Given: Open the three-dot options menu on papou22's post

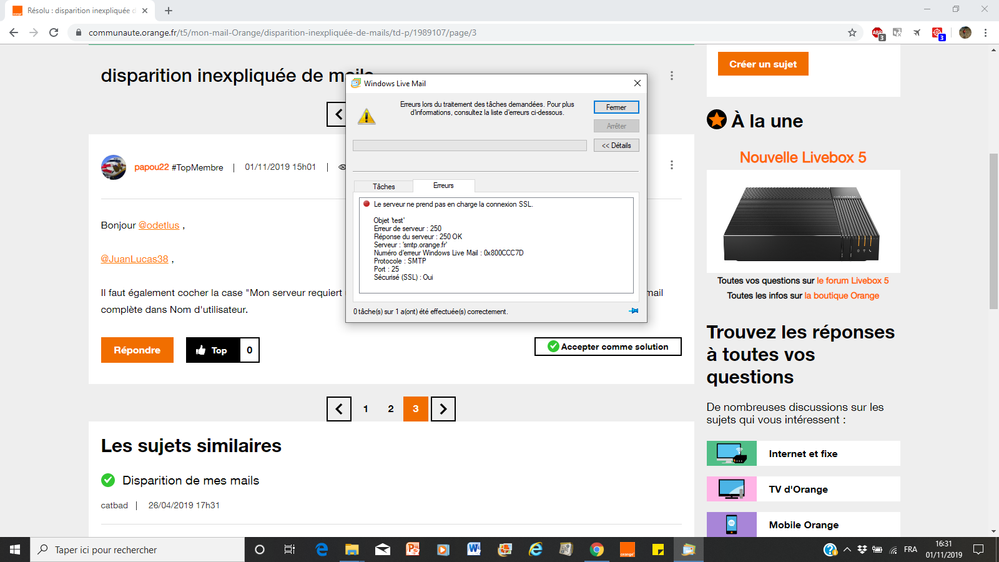Looking at the screenshot, I should (x=672, y=166).
